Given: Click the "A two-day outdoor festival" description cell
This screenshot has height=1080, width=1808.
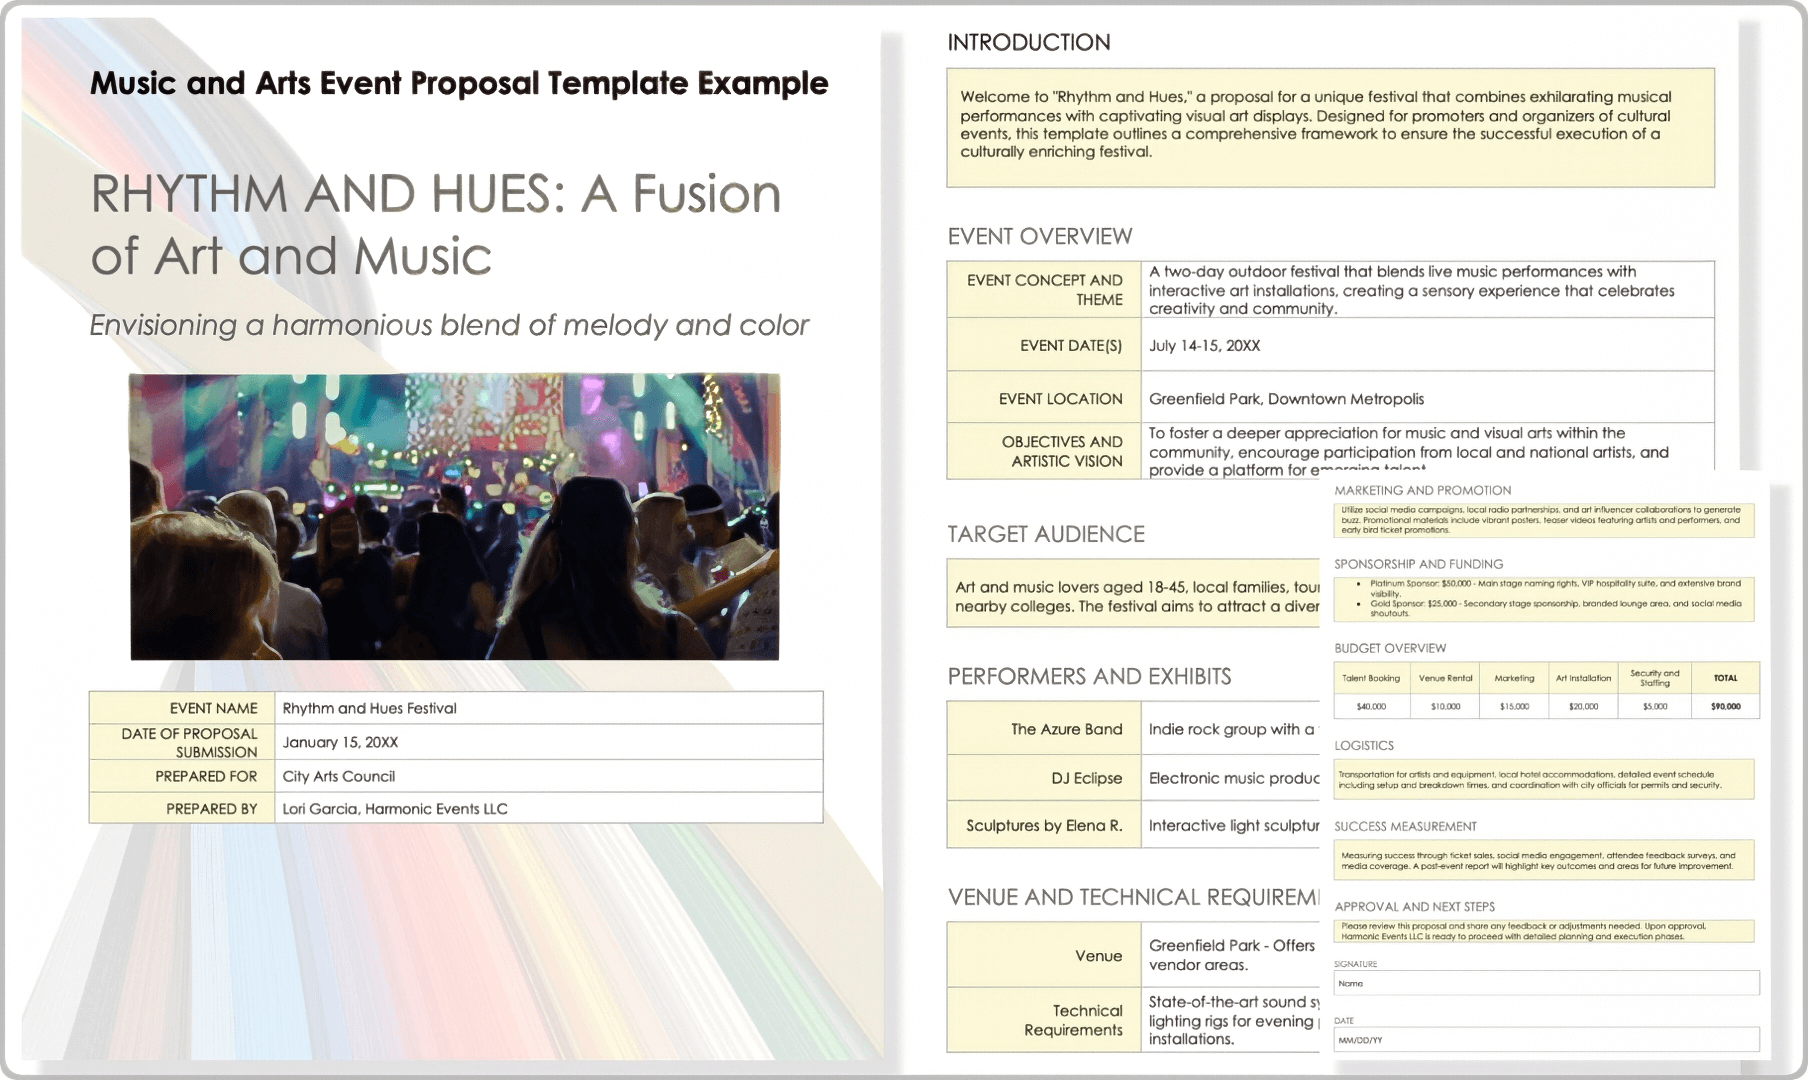Looking at the screenshot, I should click(x=1428, y=290).
